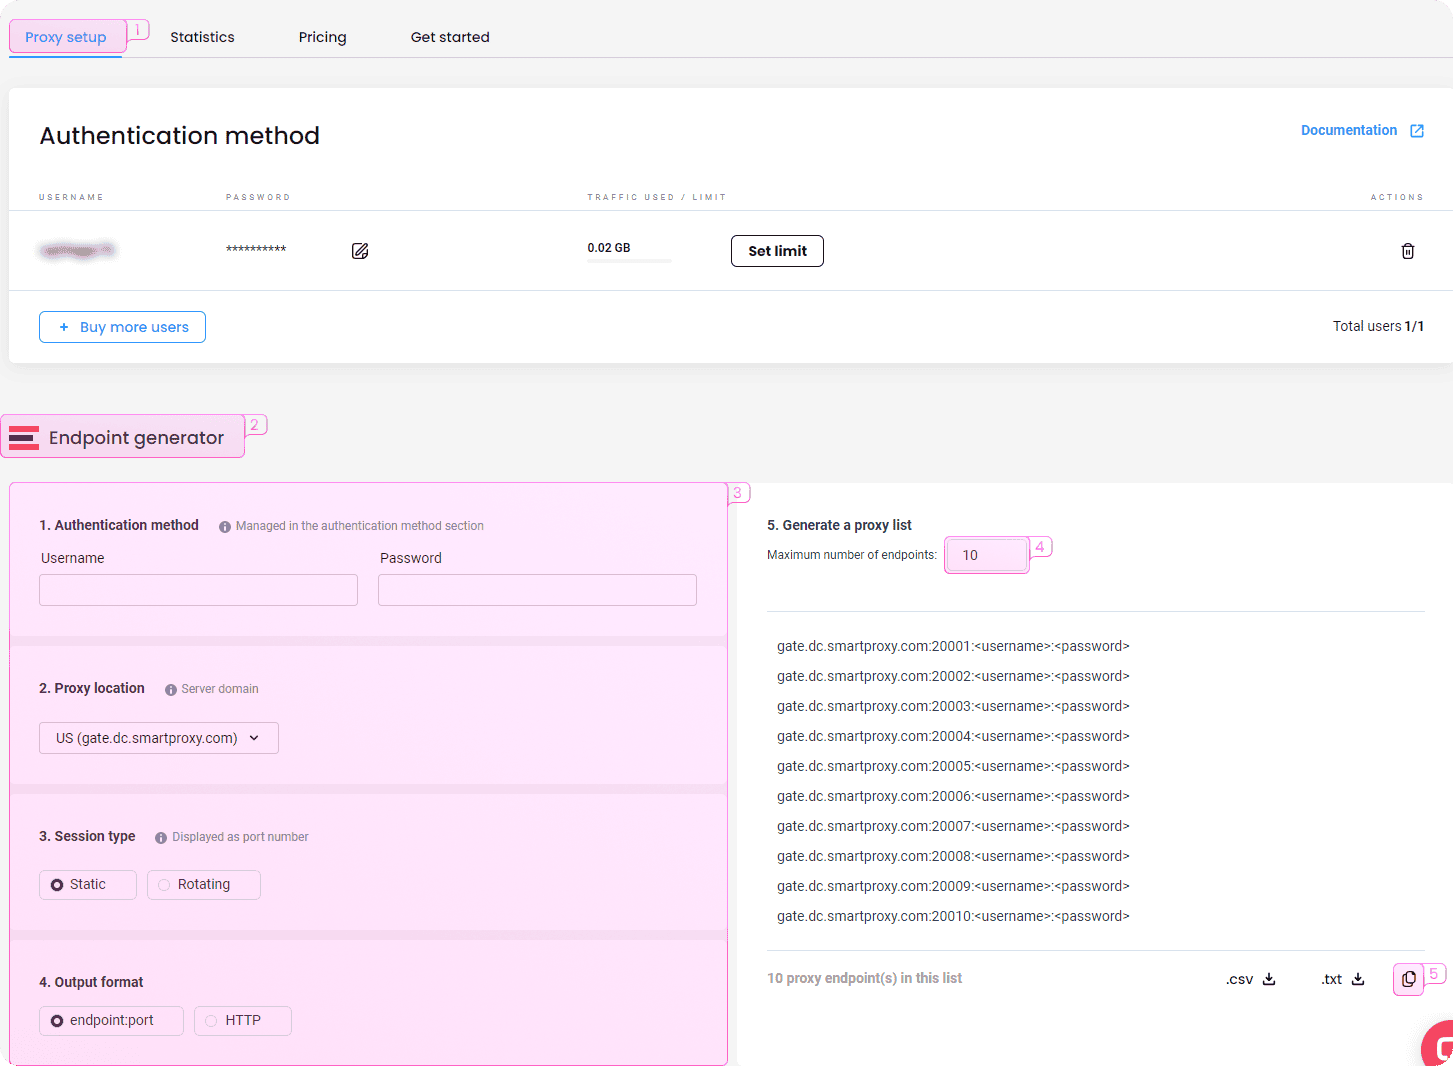Click the edit password pencil icon
Image resolution: width=1453 pixels, height=1066 pixels.
360,251
